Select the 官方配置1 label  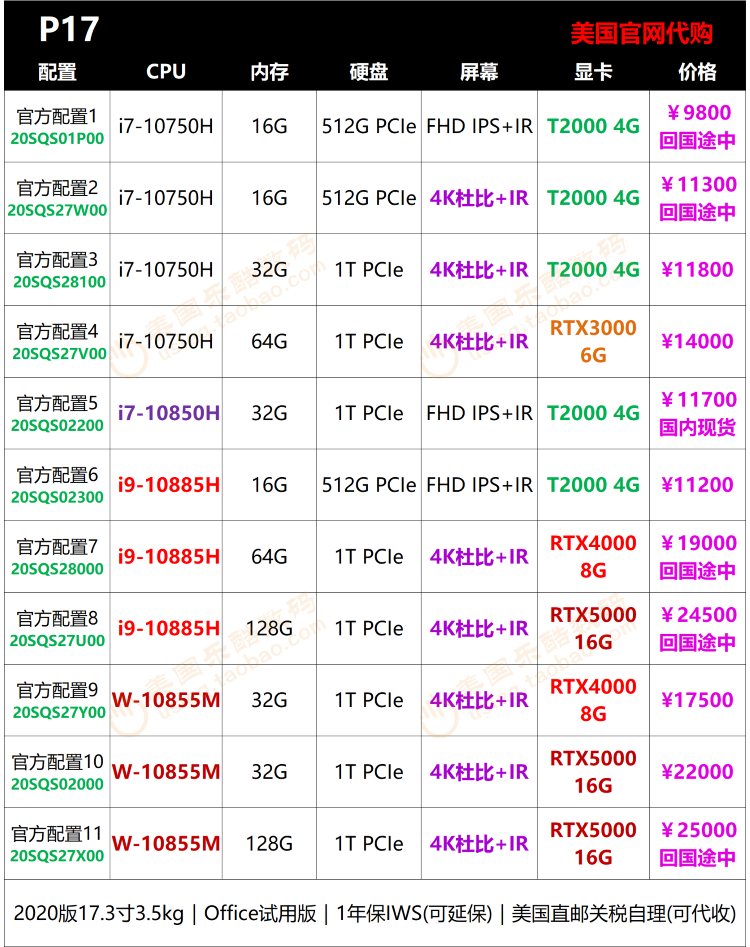tap(57, 116)
